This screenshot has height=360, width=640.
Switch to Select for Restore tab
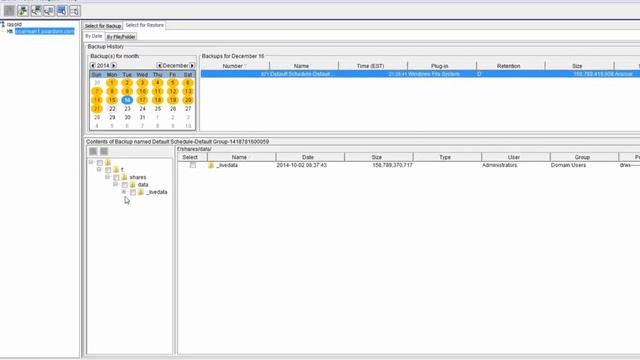[x=144, y=25]
